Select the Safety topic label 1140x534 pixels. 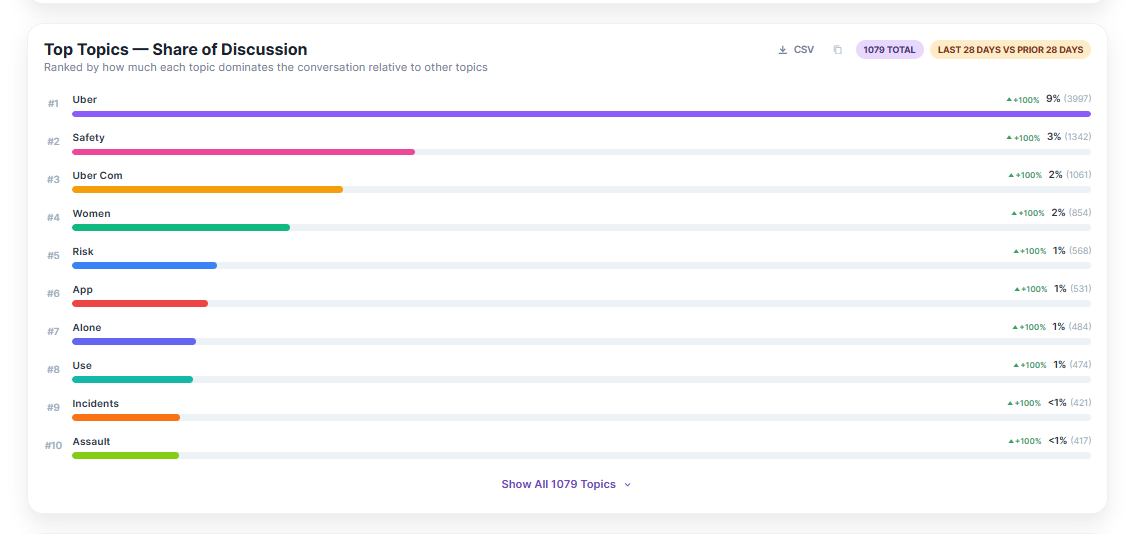click(88, 138)
